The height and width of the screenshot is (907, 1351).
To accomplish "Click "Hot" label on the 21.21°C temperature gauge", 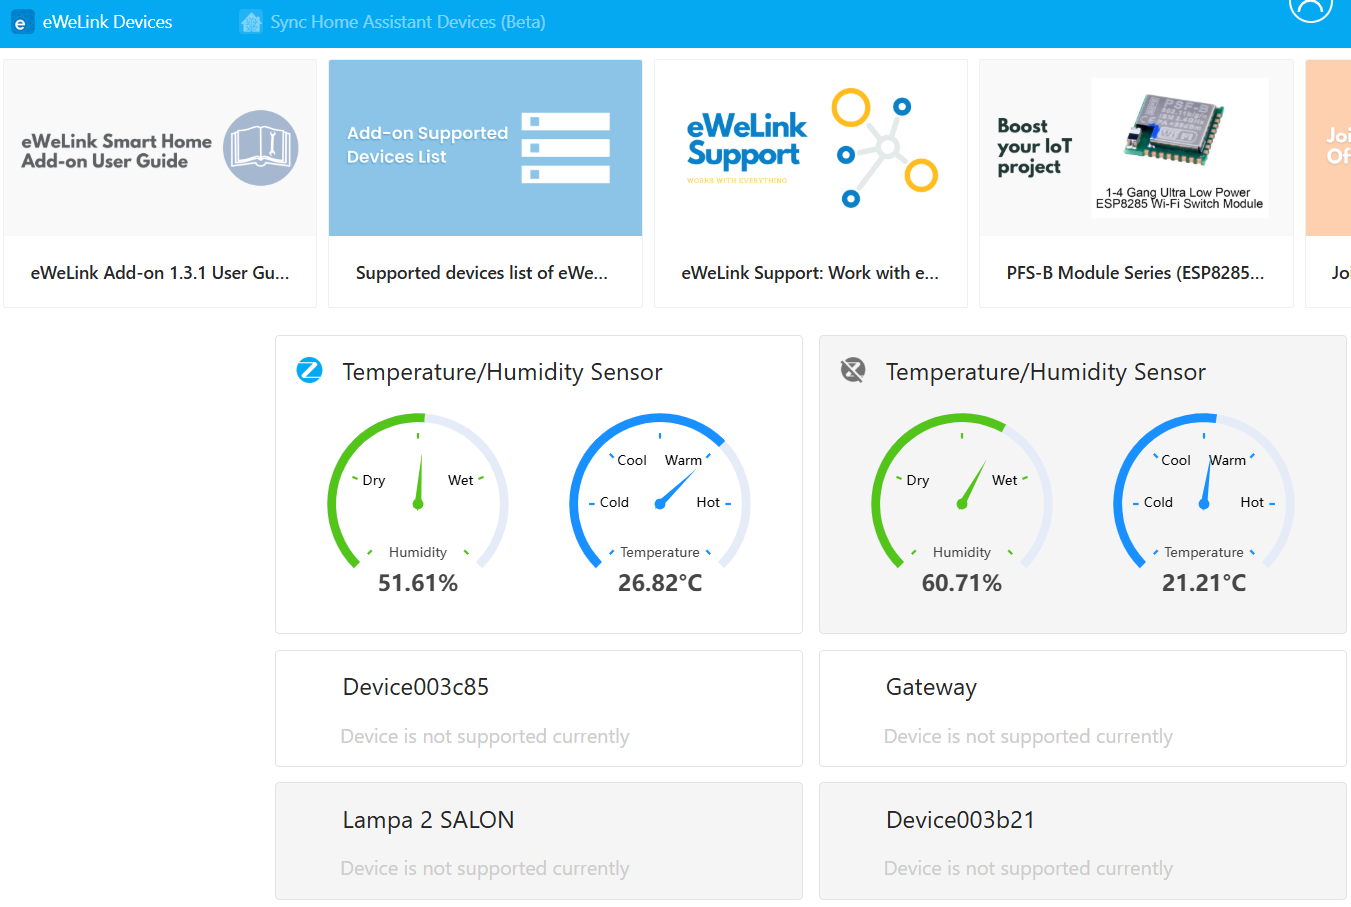I will 1252,502.
